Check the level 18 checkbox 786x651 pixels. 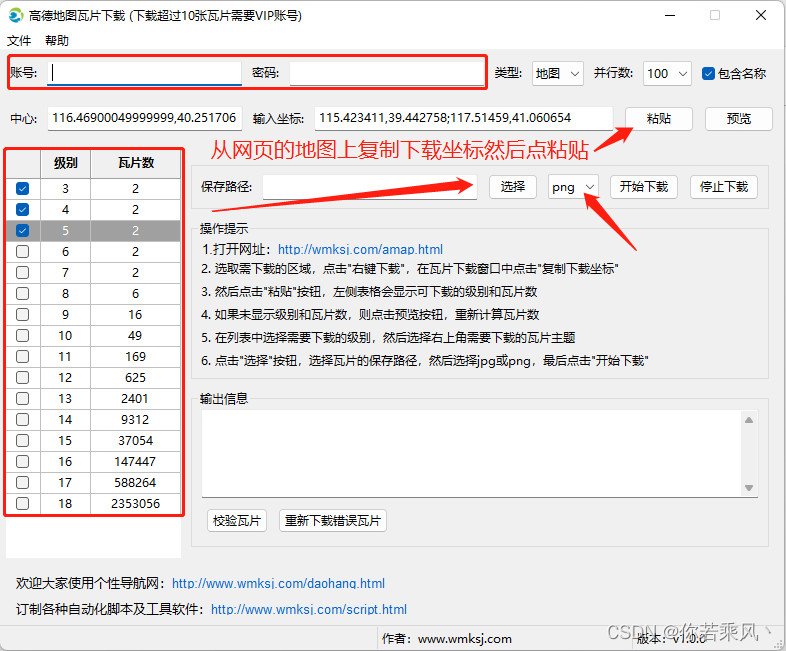(23, 503)
